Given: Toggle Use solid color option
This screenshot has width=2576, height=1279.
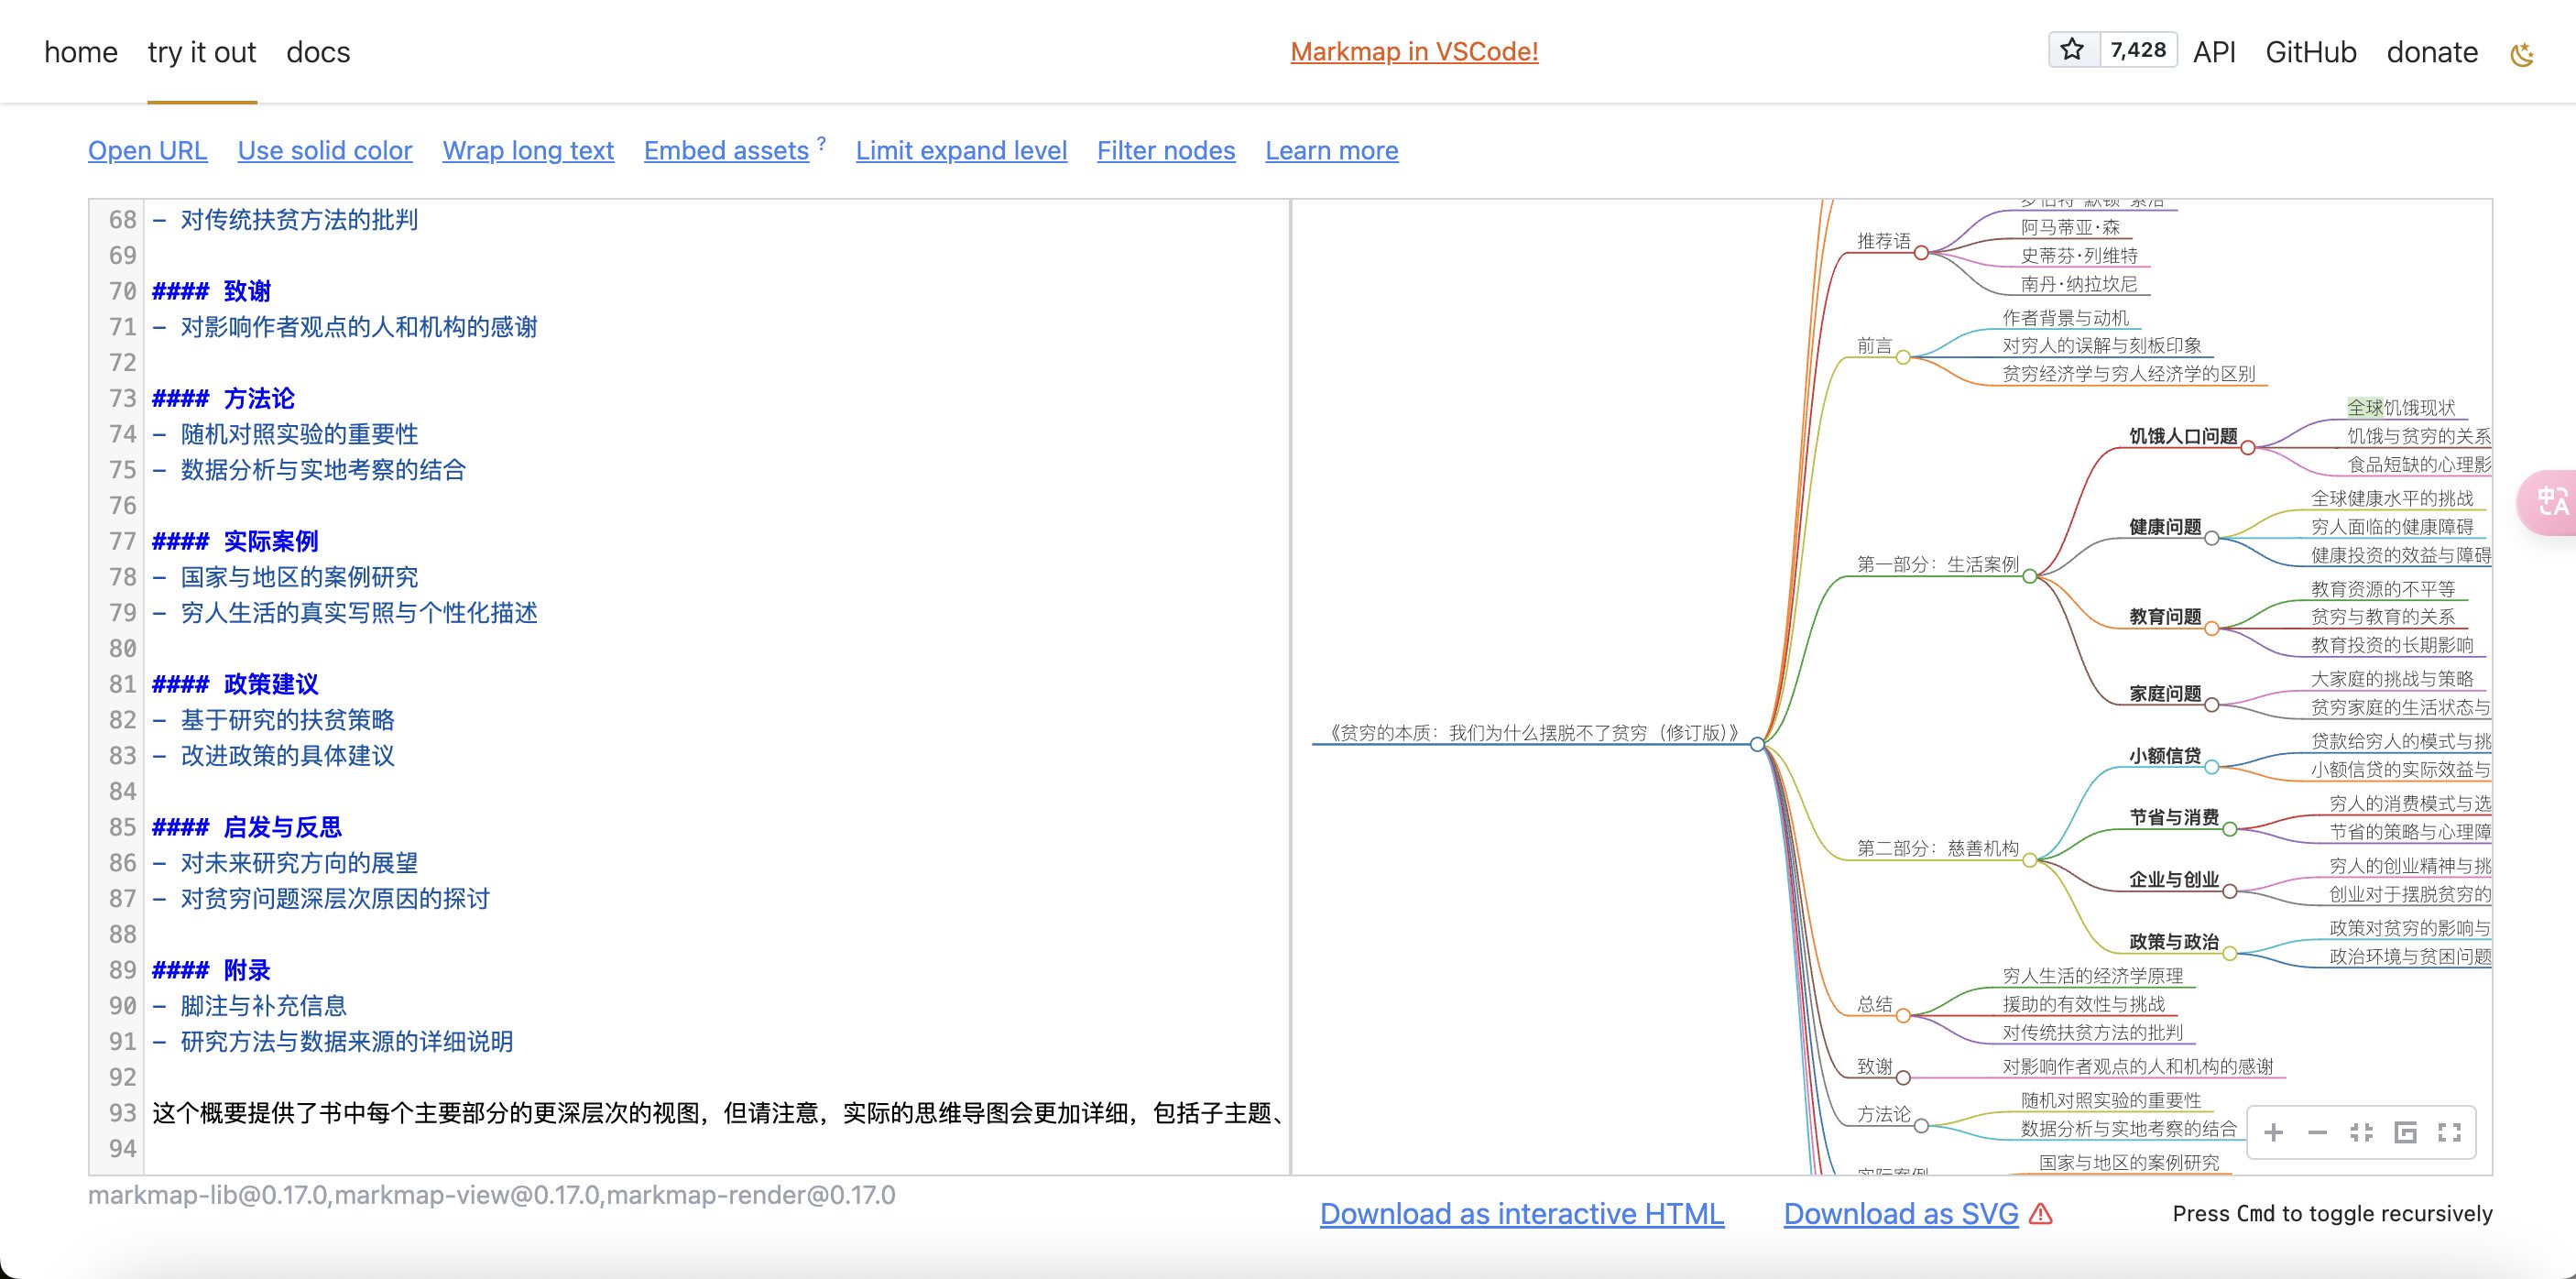Looking at the screenshot, I should [324, 151].
